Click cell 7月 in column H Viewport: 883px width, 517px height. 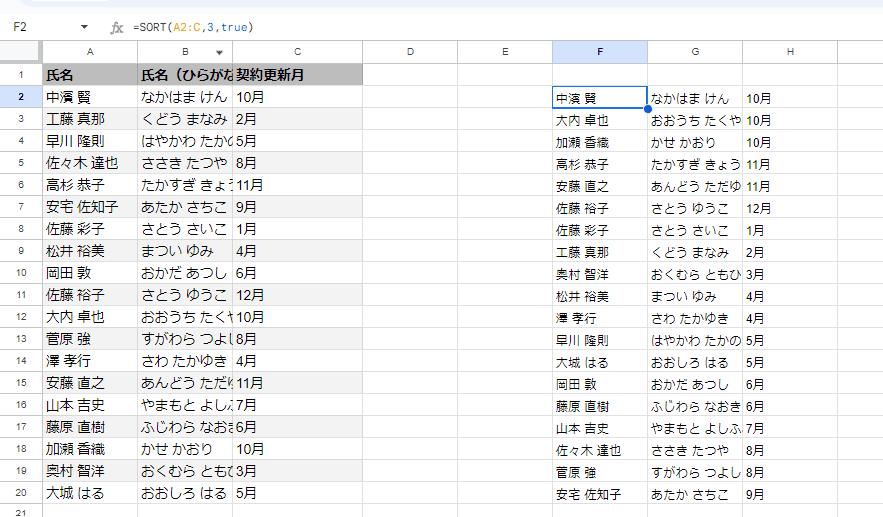(x=790, y=428)
